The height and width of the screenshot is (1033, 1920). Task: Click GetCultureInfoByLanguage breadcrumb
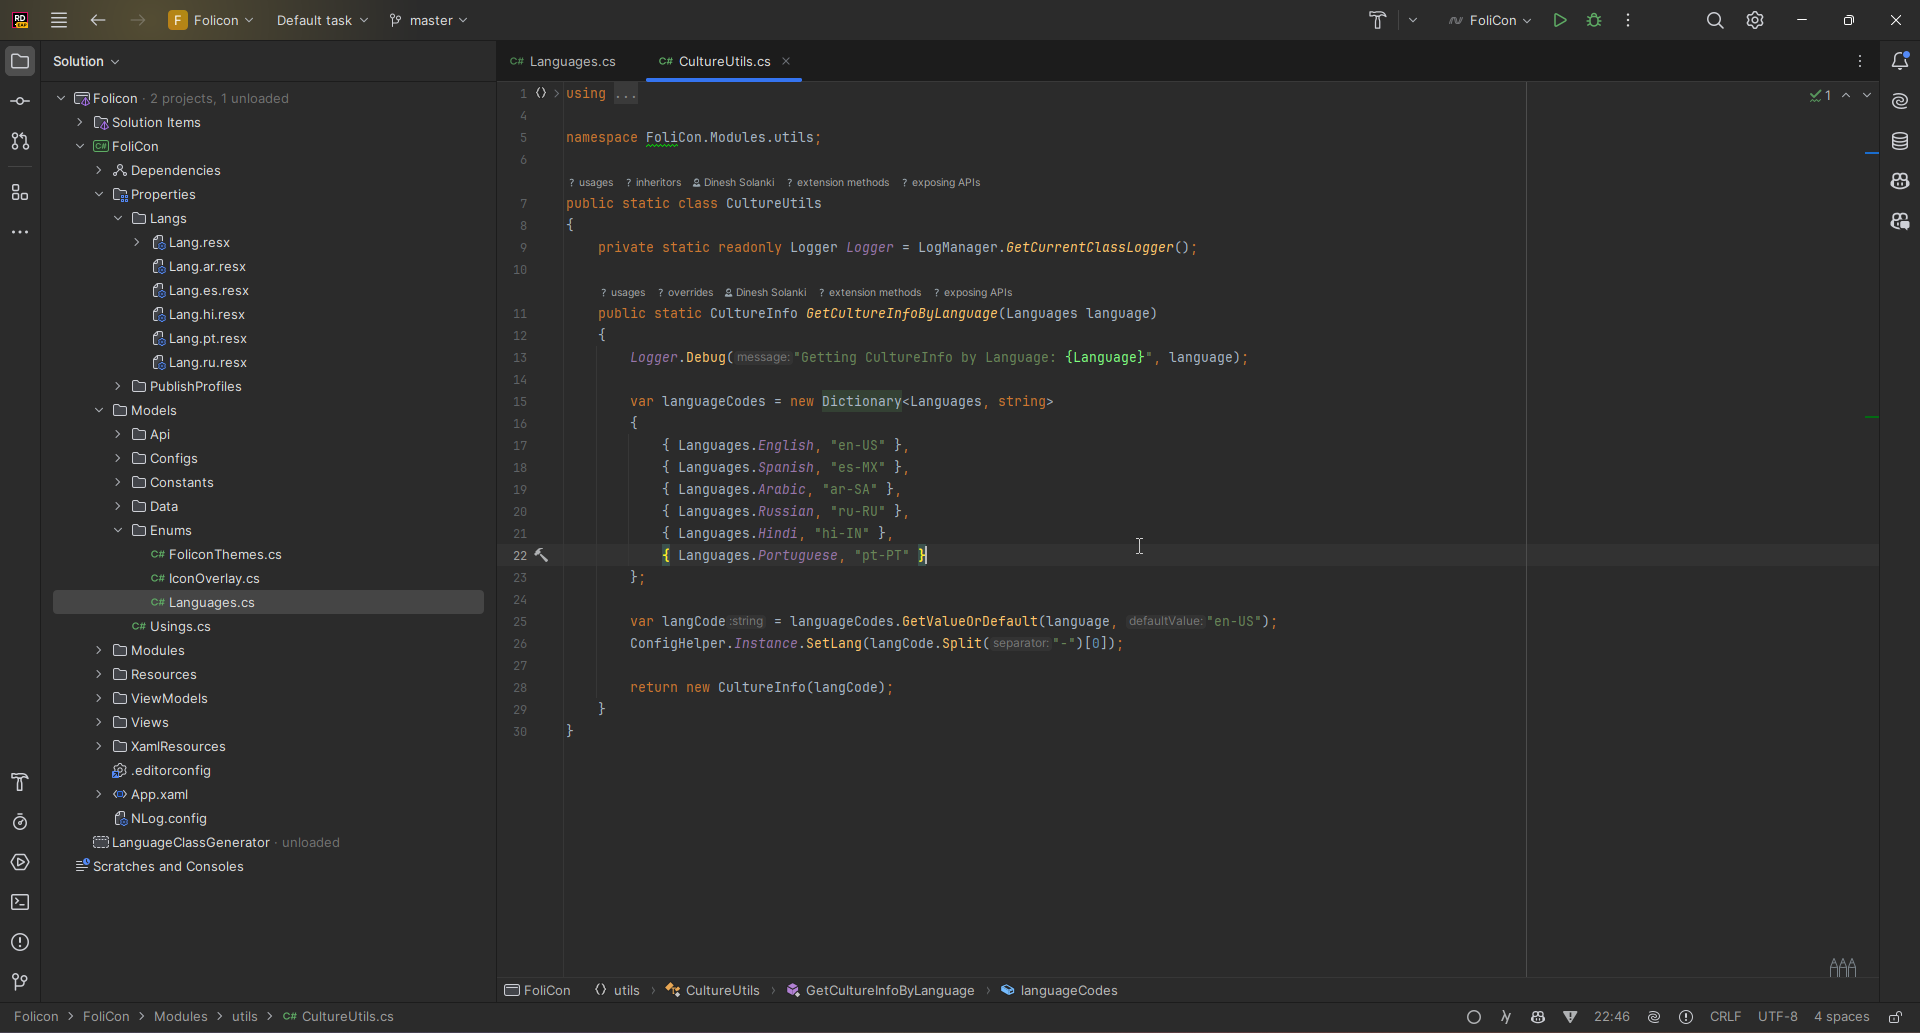tap(880, 990)
